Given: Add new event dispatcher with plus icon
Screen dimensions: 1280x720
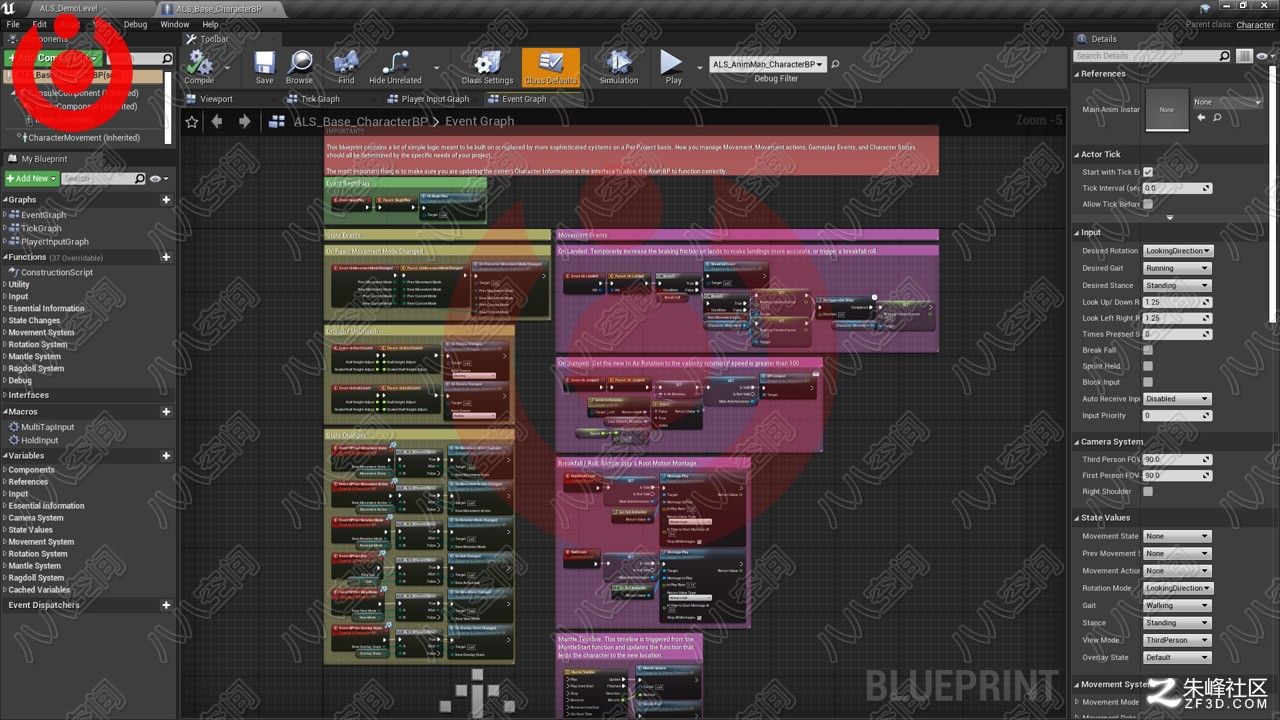Looking at the screenshot, I should point(166,605).
